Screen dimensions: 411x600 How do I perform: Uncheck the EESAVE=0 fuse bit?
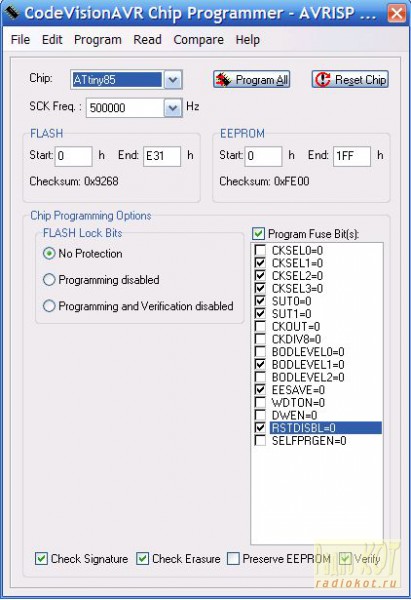click(x=260, y=390)
